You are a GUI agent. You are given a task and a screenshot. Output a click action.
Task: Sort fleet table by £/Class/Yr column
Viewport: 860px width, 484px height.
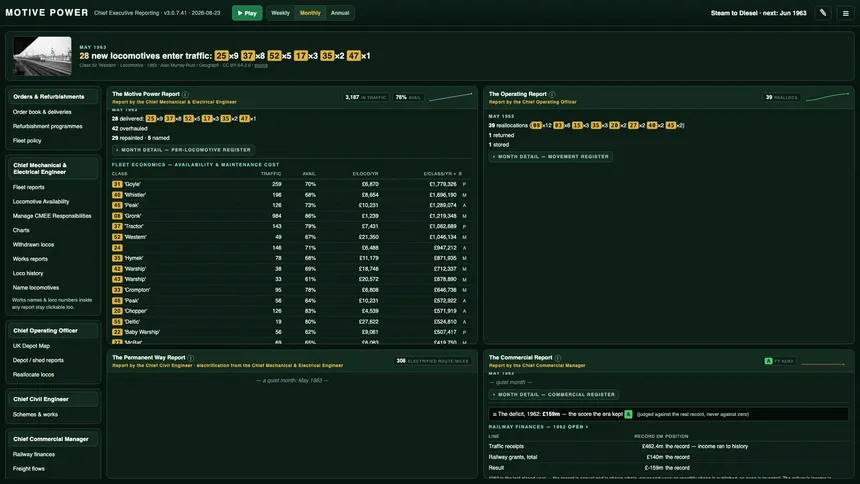(442, 173)
